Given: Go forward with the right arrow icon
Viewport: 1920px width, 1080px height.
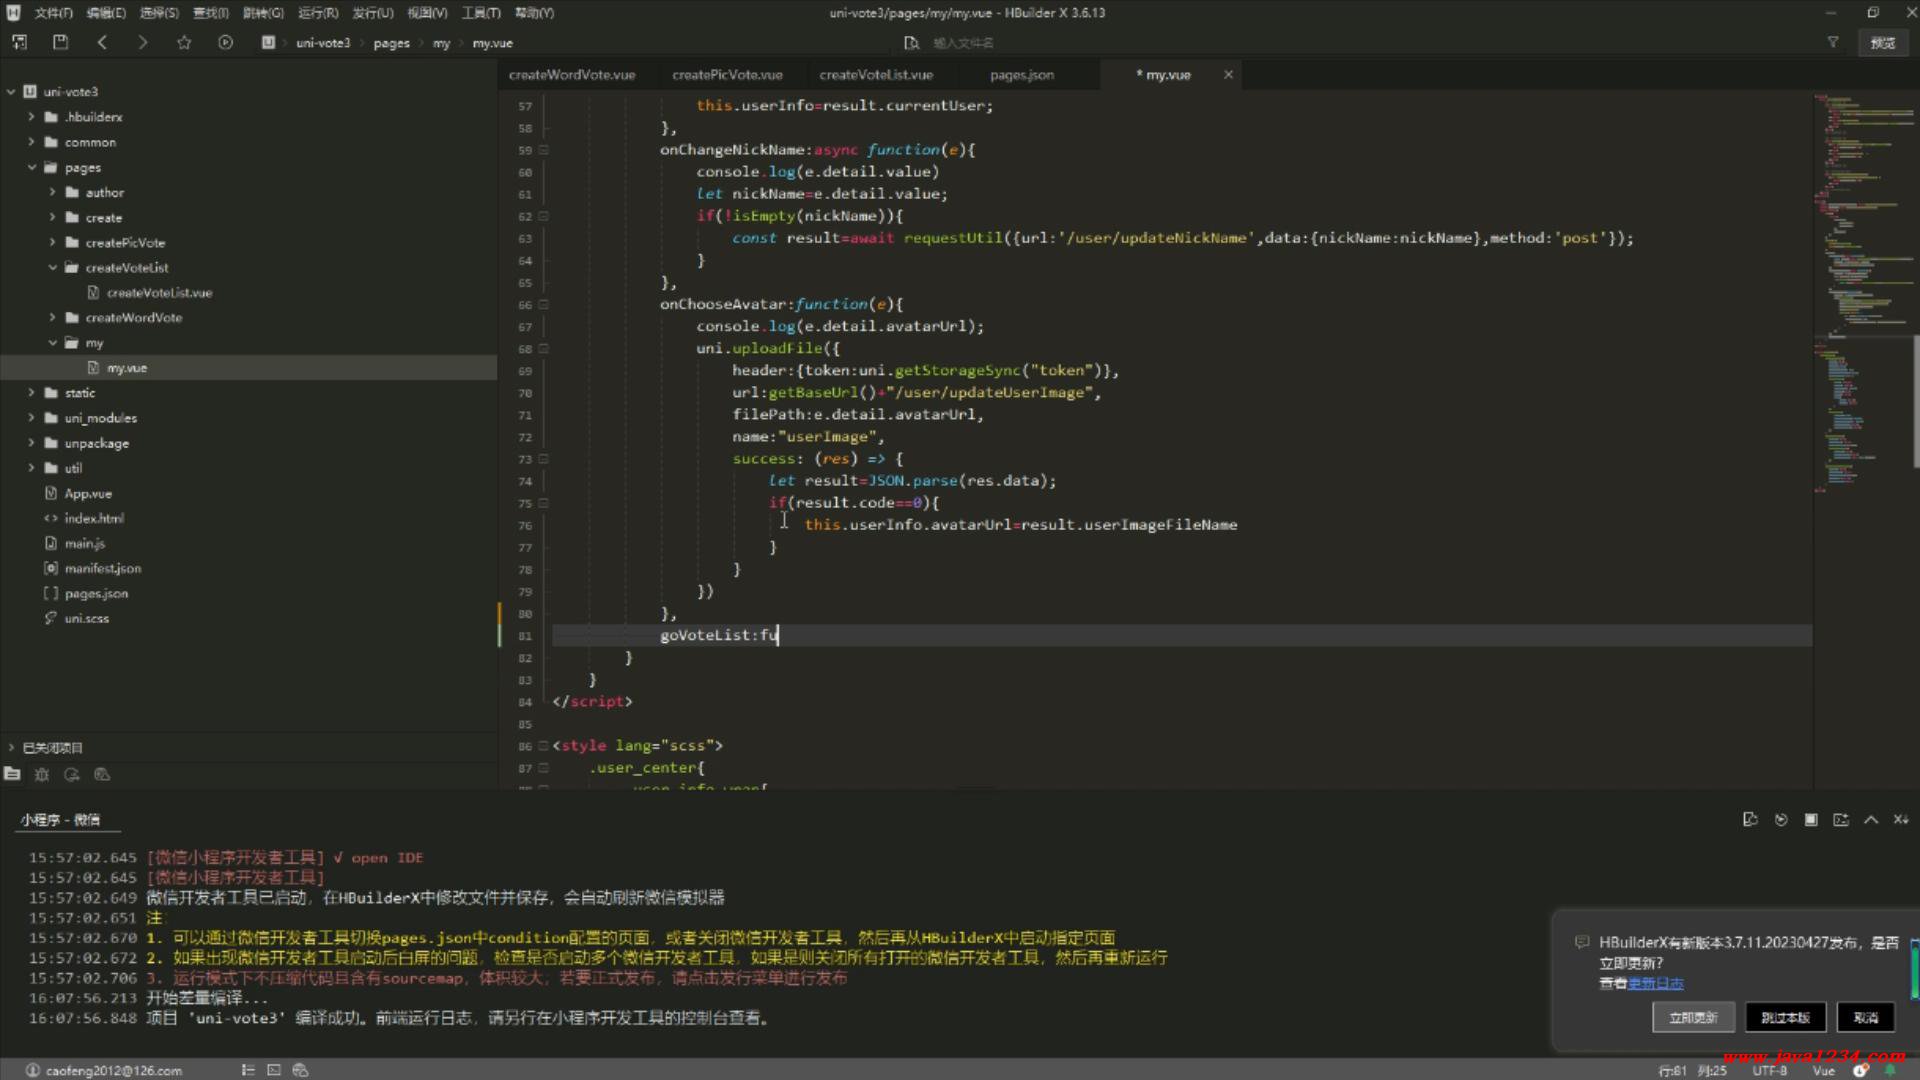Looking at the screenshot, I should point(142,42).
